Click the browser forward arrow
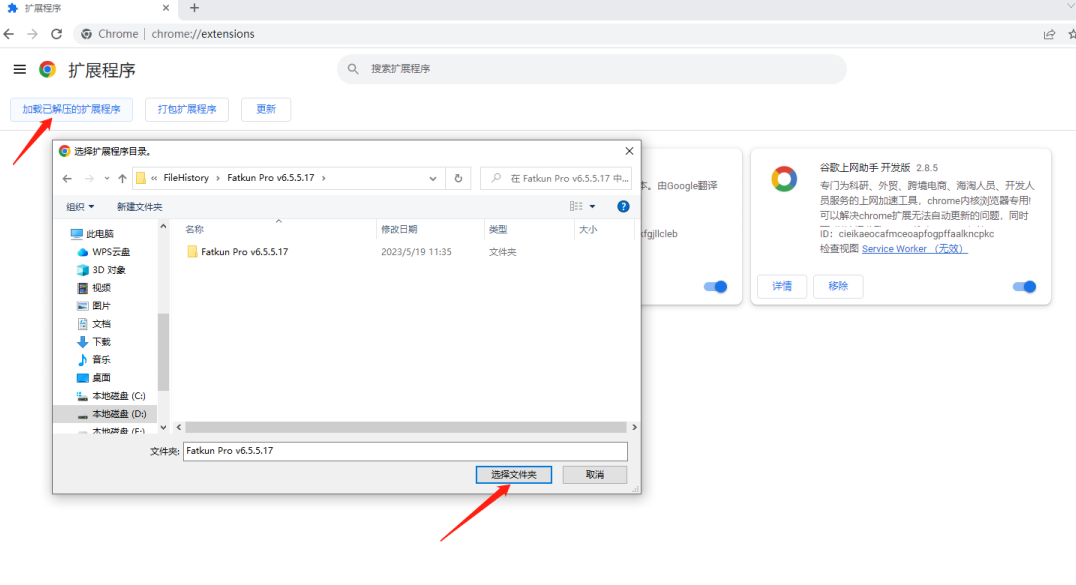The image size is (1076, 585). [x=32, y=34]
